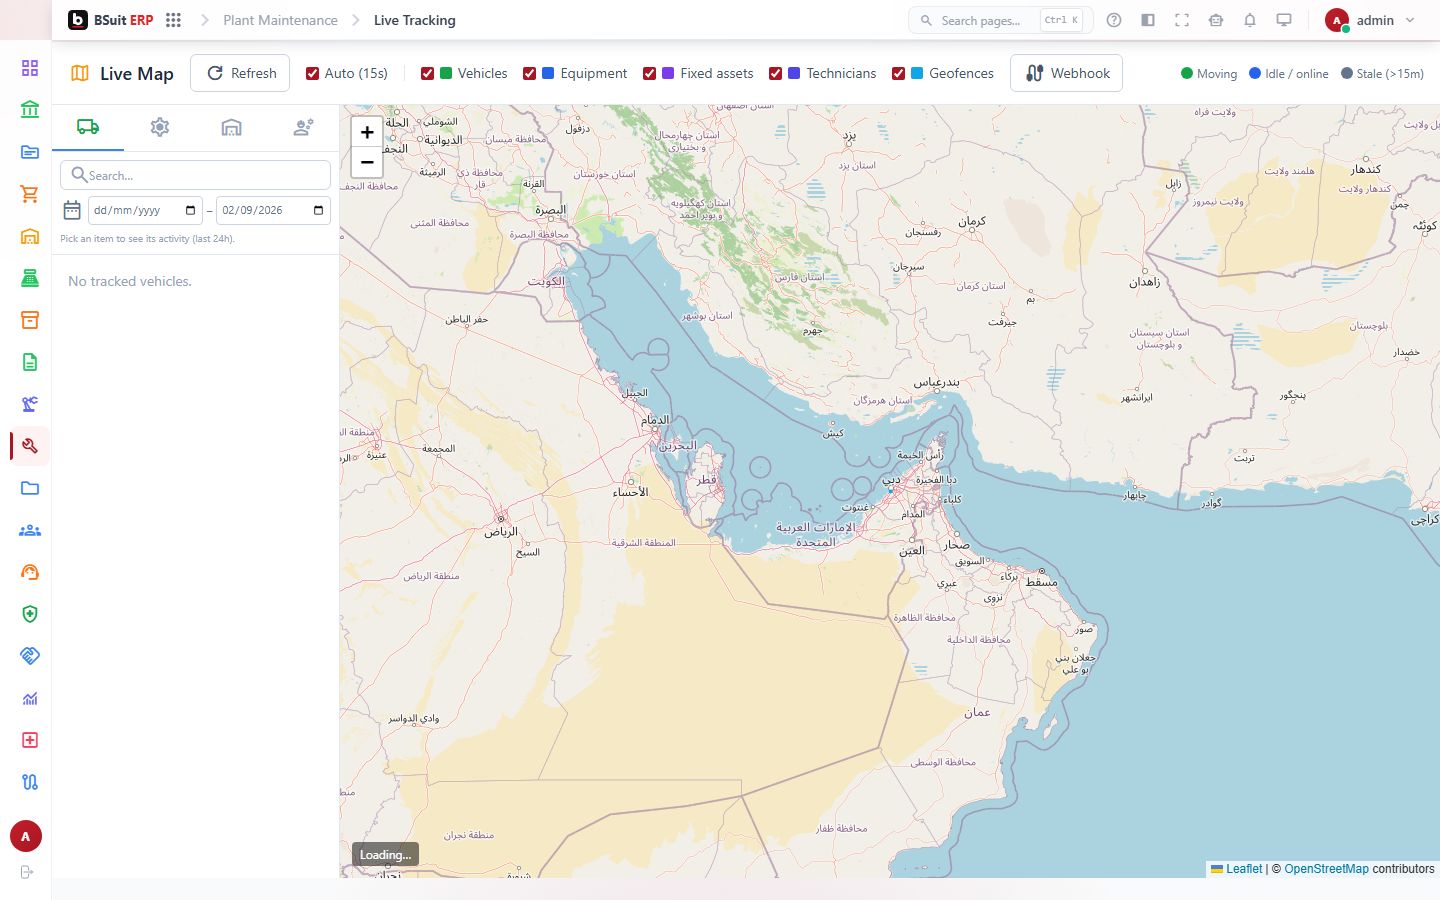Zoom in on the map

pyautogui.click(x=367, y=132)
